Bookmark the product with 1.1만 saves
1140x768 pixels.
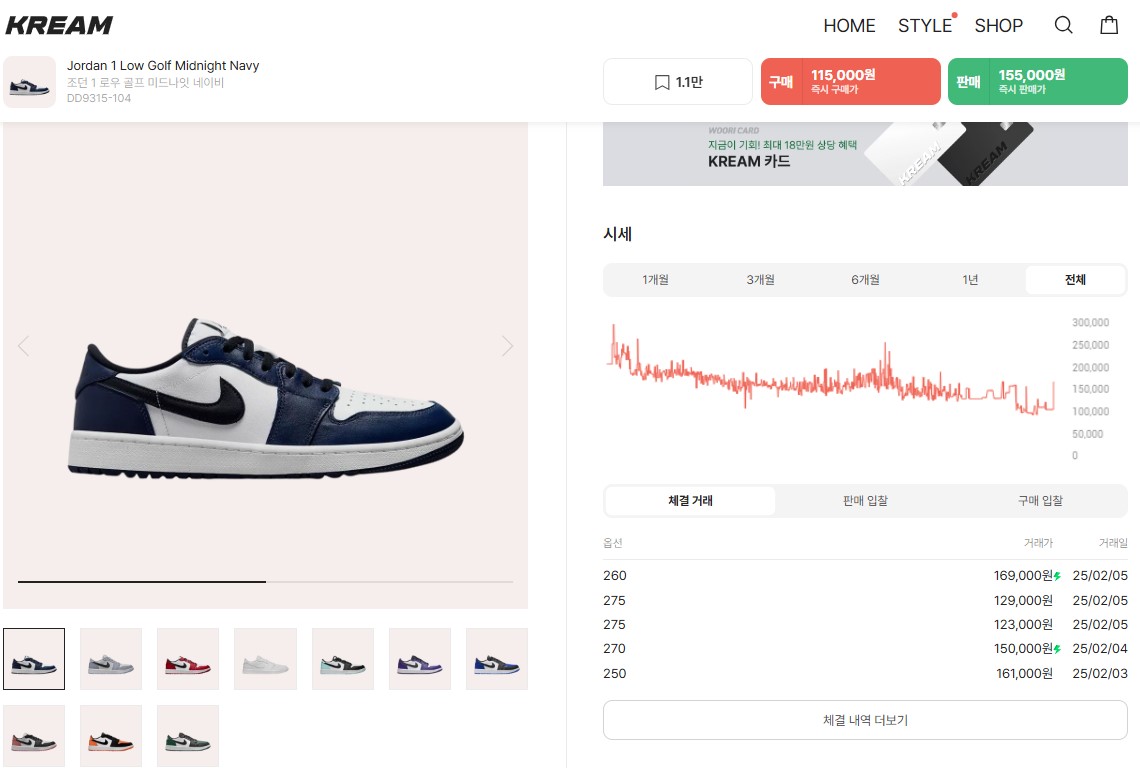coord(678,81)
